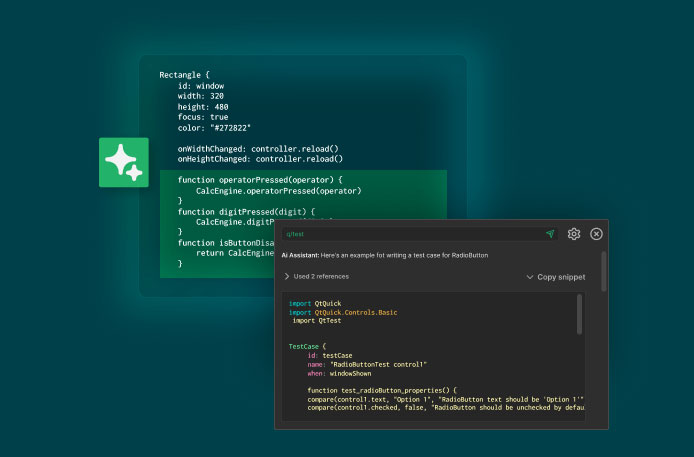Send the prompt with the paper plane icon
This screenshot has height=457, width=694.
[550, 234]
